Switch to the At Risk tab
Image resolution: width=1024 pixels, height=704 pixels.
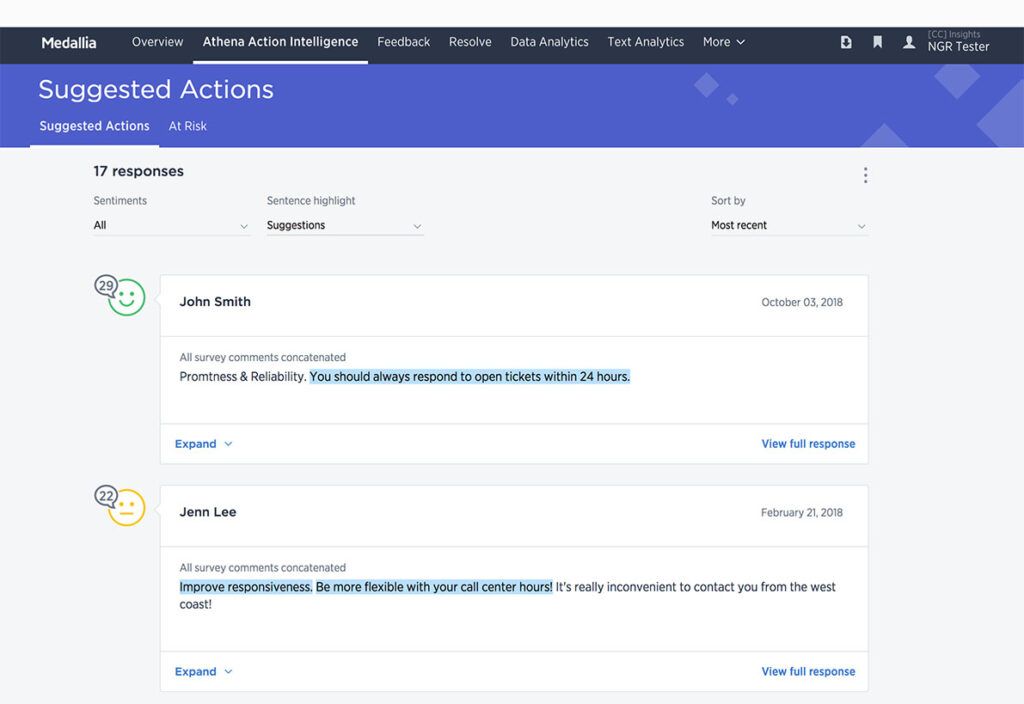(187, 126)
